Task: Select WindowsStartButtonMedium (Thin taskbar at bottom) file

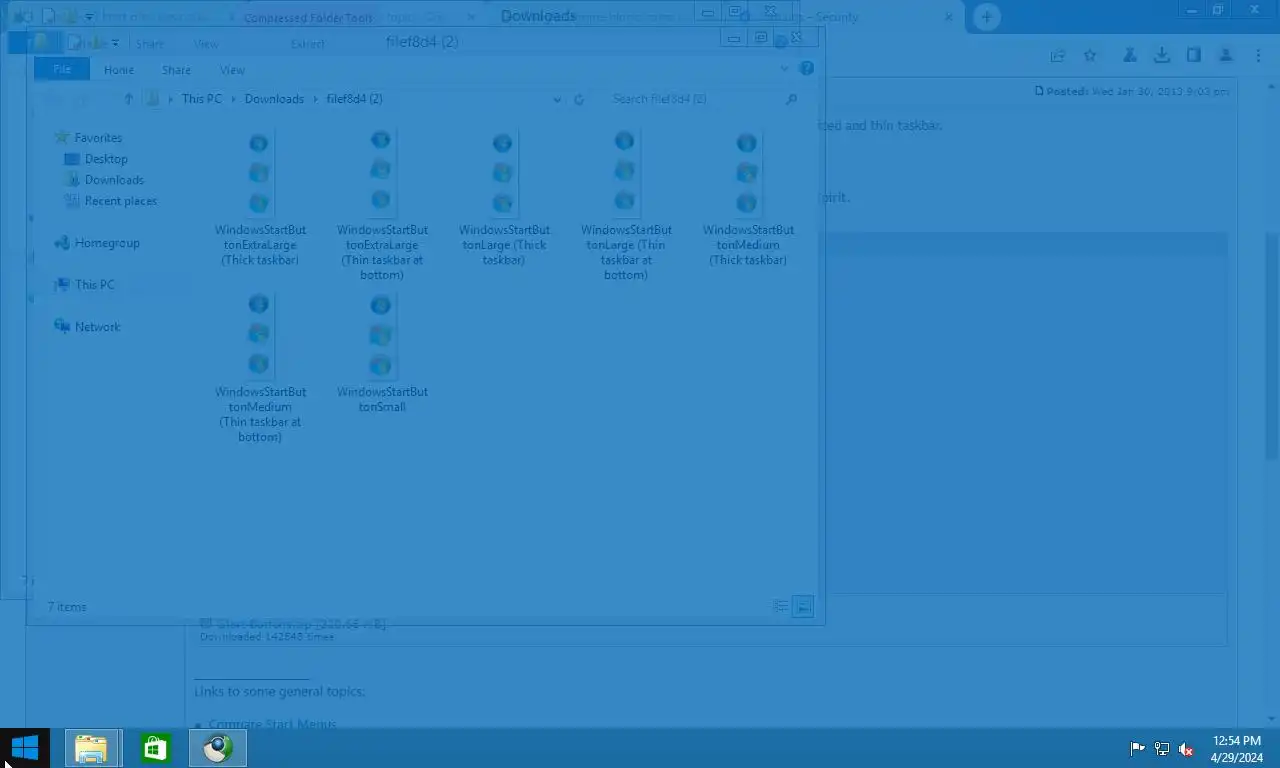Action: click(x=260, y=368)
